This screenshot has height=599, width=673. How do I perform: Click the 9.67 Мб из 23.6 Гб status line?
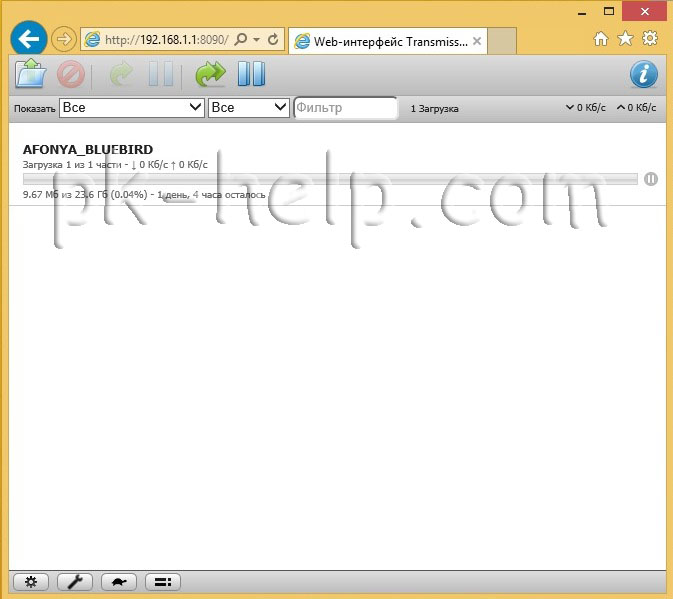(x=144, y=195)
